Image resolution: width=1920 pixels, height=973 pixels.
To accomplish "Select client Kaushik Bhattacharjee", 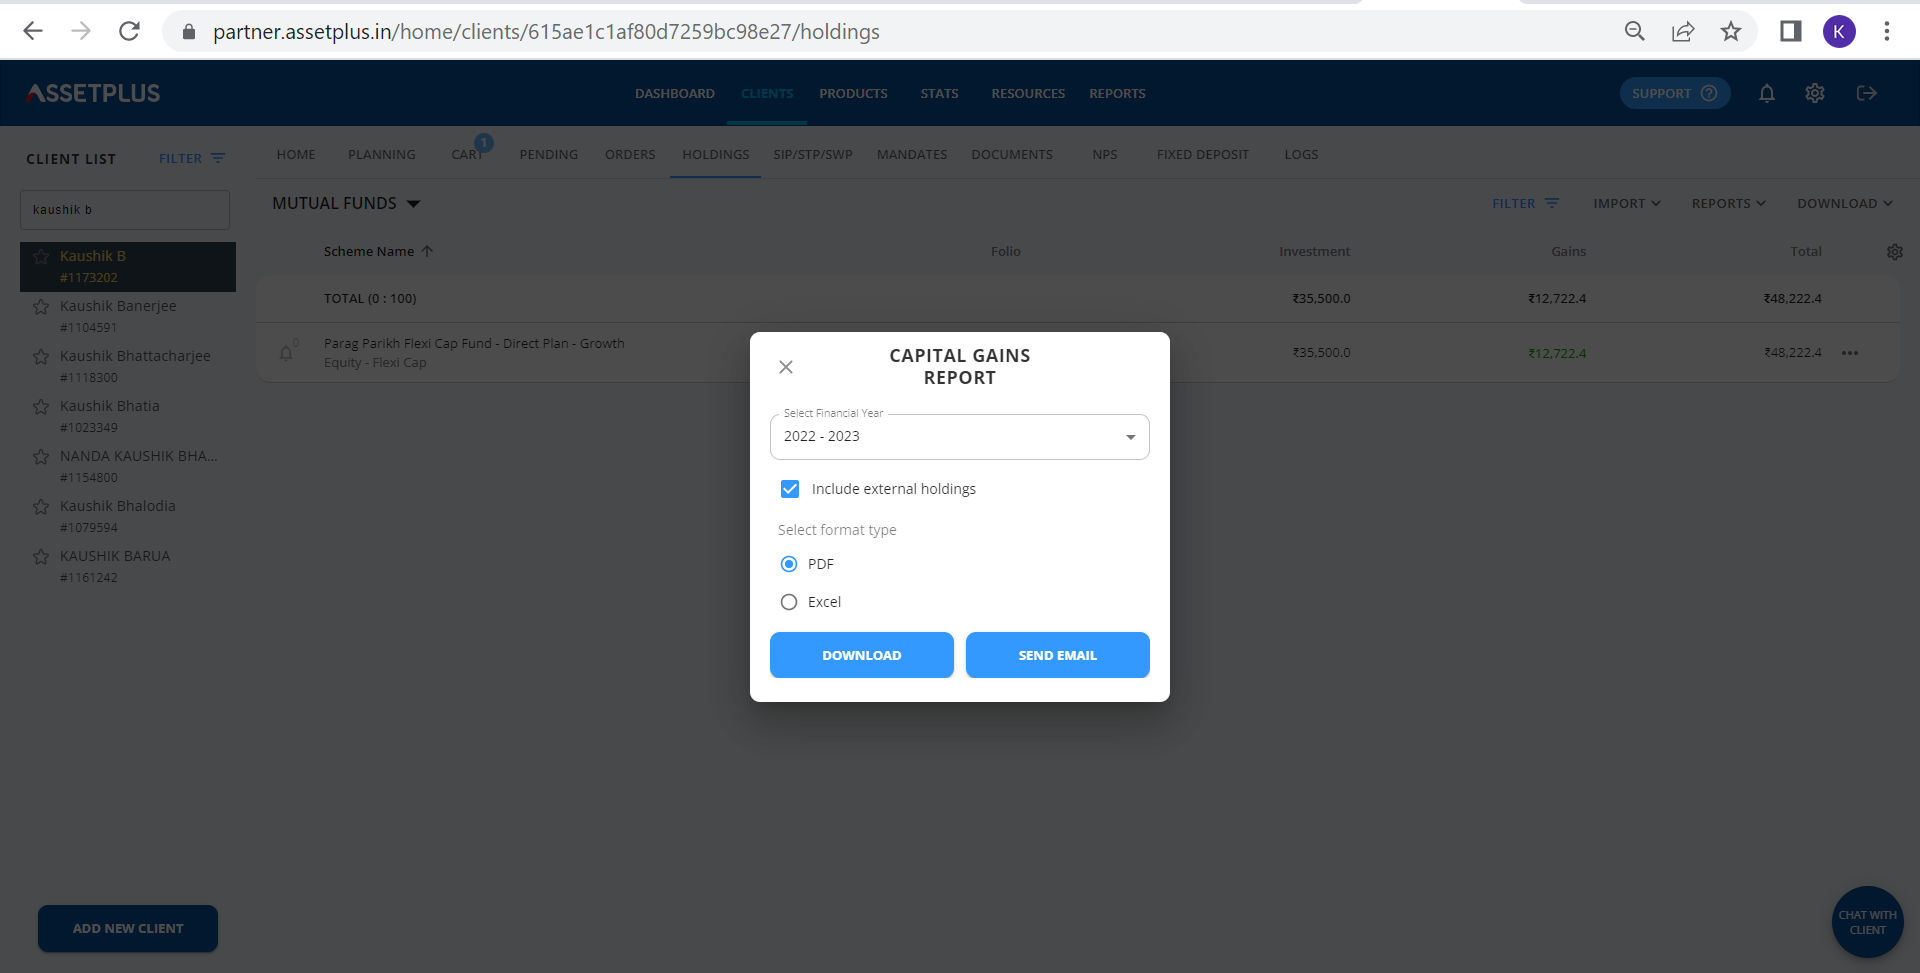I will coord(128,367).
